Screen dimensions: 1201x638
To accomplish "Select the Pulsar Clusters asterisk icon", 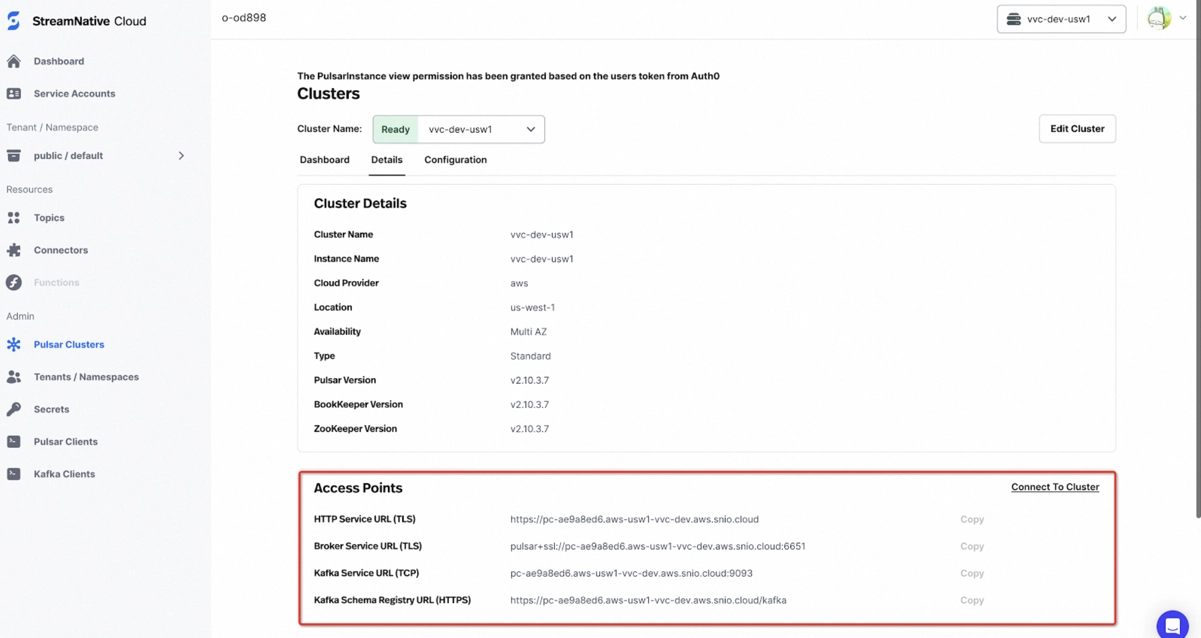I will click(x=14, y=345).
